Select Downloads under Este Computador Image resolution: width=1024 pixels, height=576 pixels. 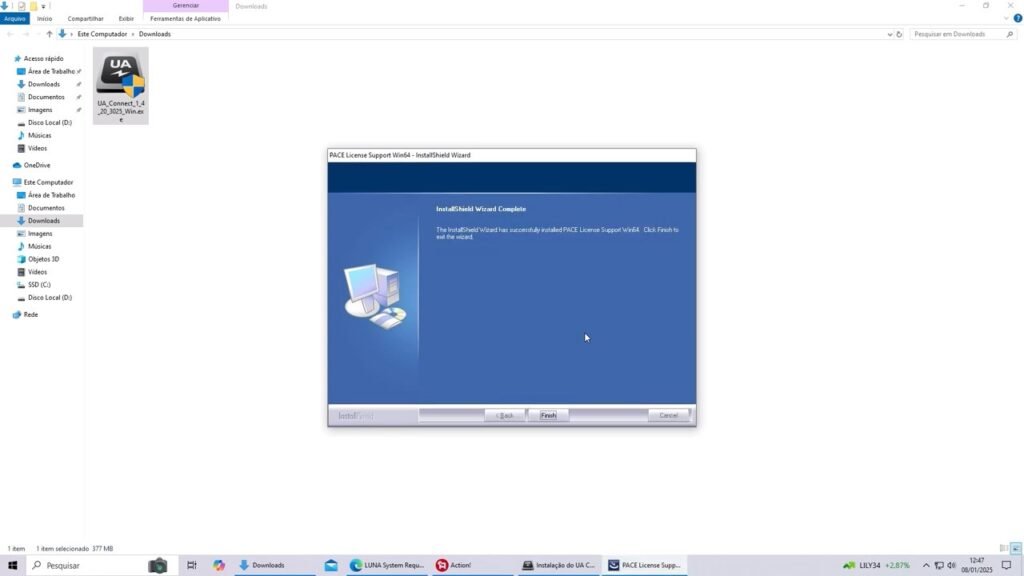click(x=43, y=221)
